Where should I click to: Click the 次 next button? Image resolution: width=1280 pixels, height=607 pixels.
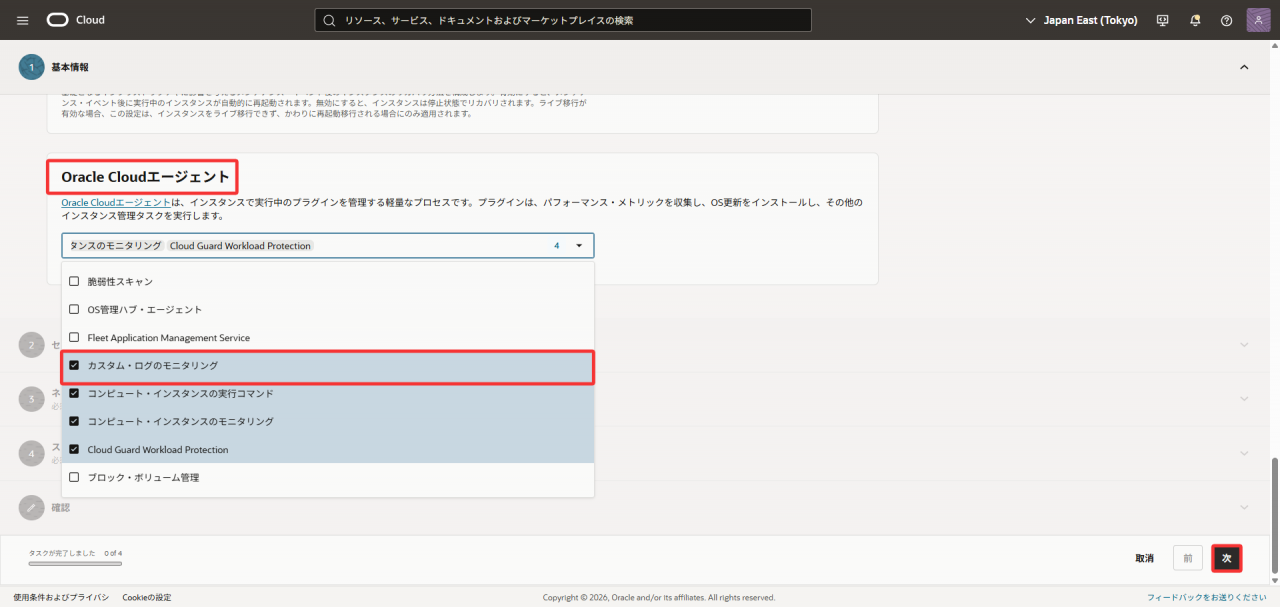tap(1227, 558)
